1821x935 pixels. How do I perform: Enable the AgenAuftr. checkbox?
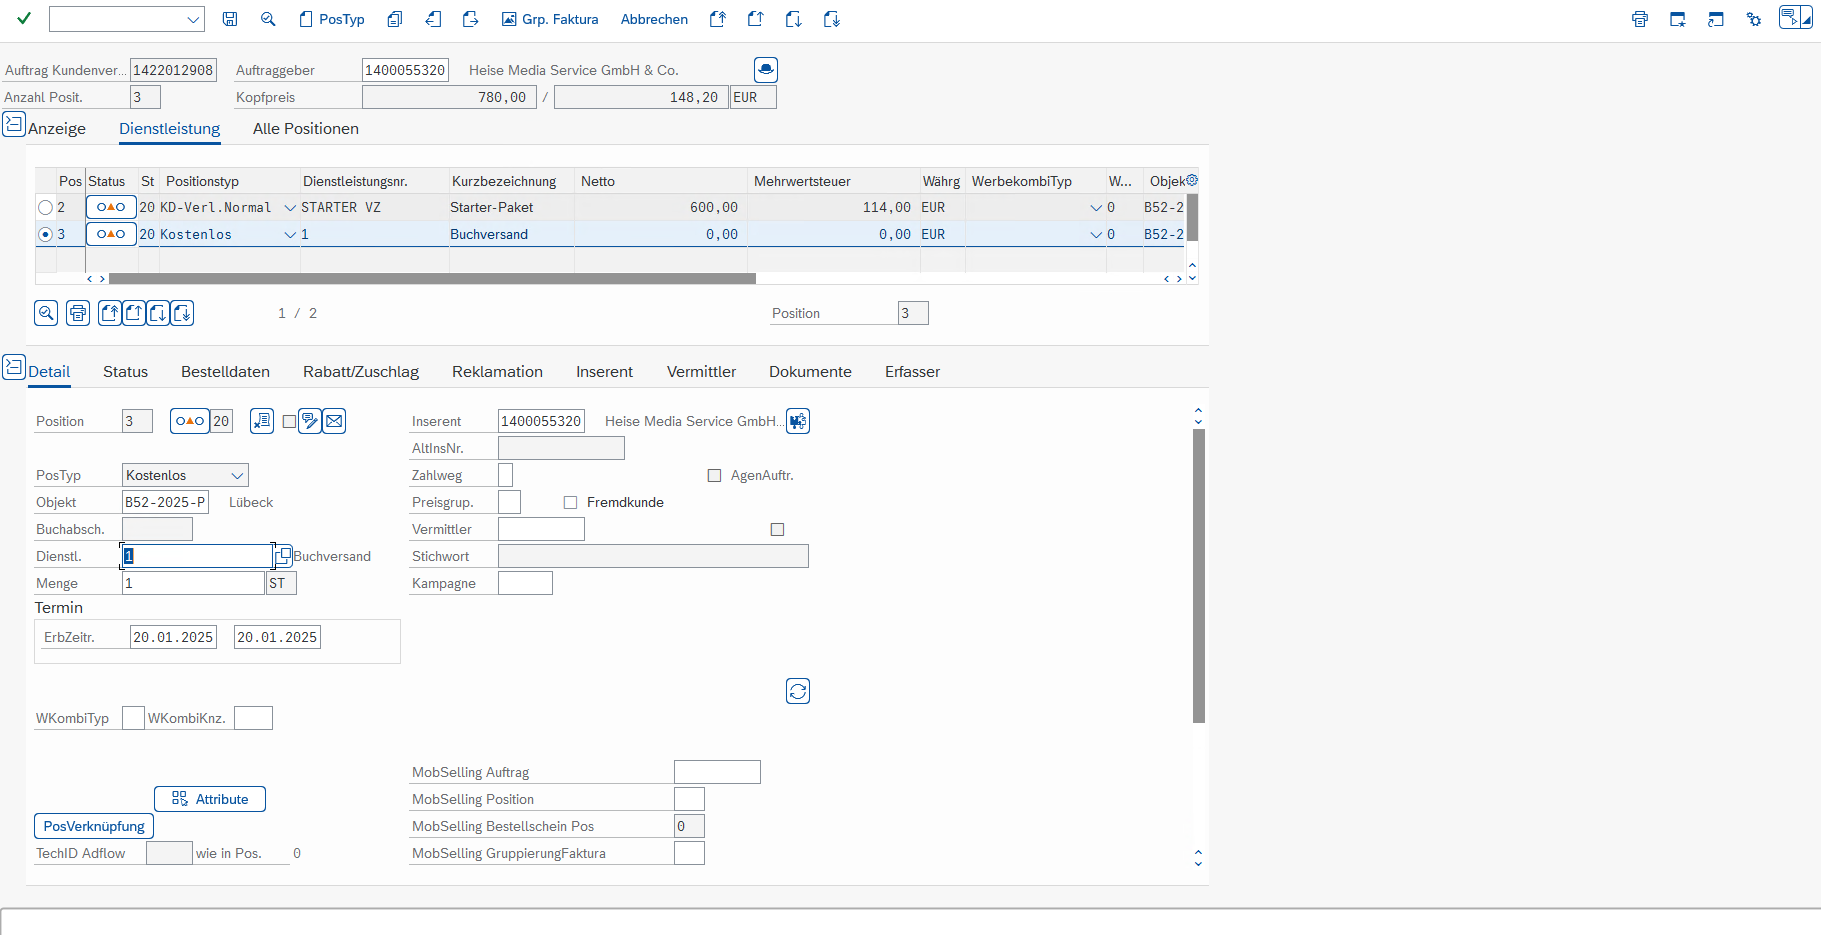714,475
